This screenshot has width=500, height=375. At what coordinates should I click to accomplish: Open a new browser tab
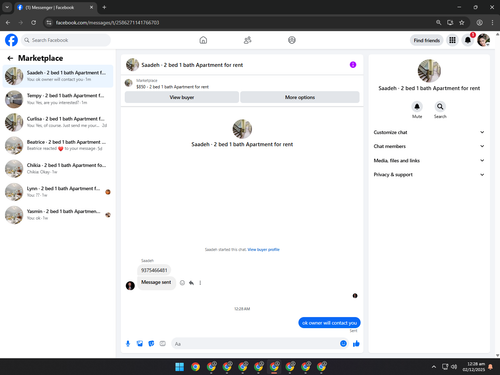(104, 7)
